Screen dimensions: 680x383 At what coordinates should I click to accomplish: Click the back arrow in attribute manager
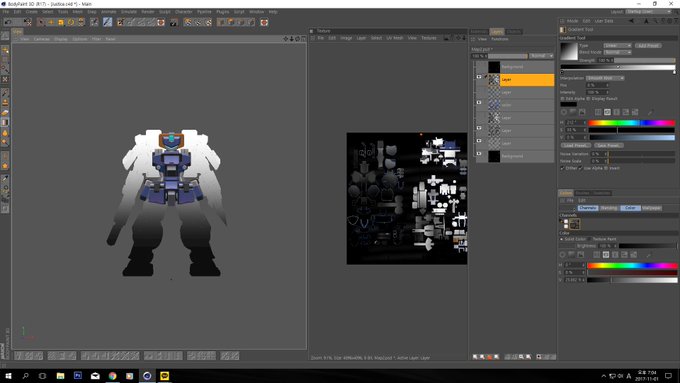point(631,21)
